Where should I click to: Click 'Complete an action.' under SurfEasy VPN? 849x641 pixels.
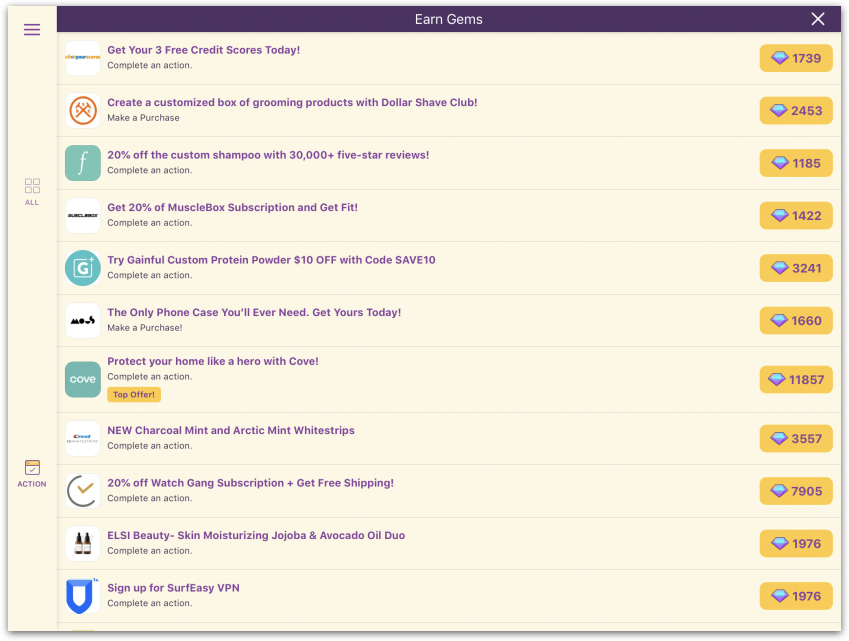(x=149, y=603)
